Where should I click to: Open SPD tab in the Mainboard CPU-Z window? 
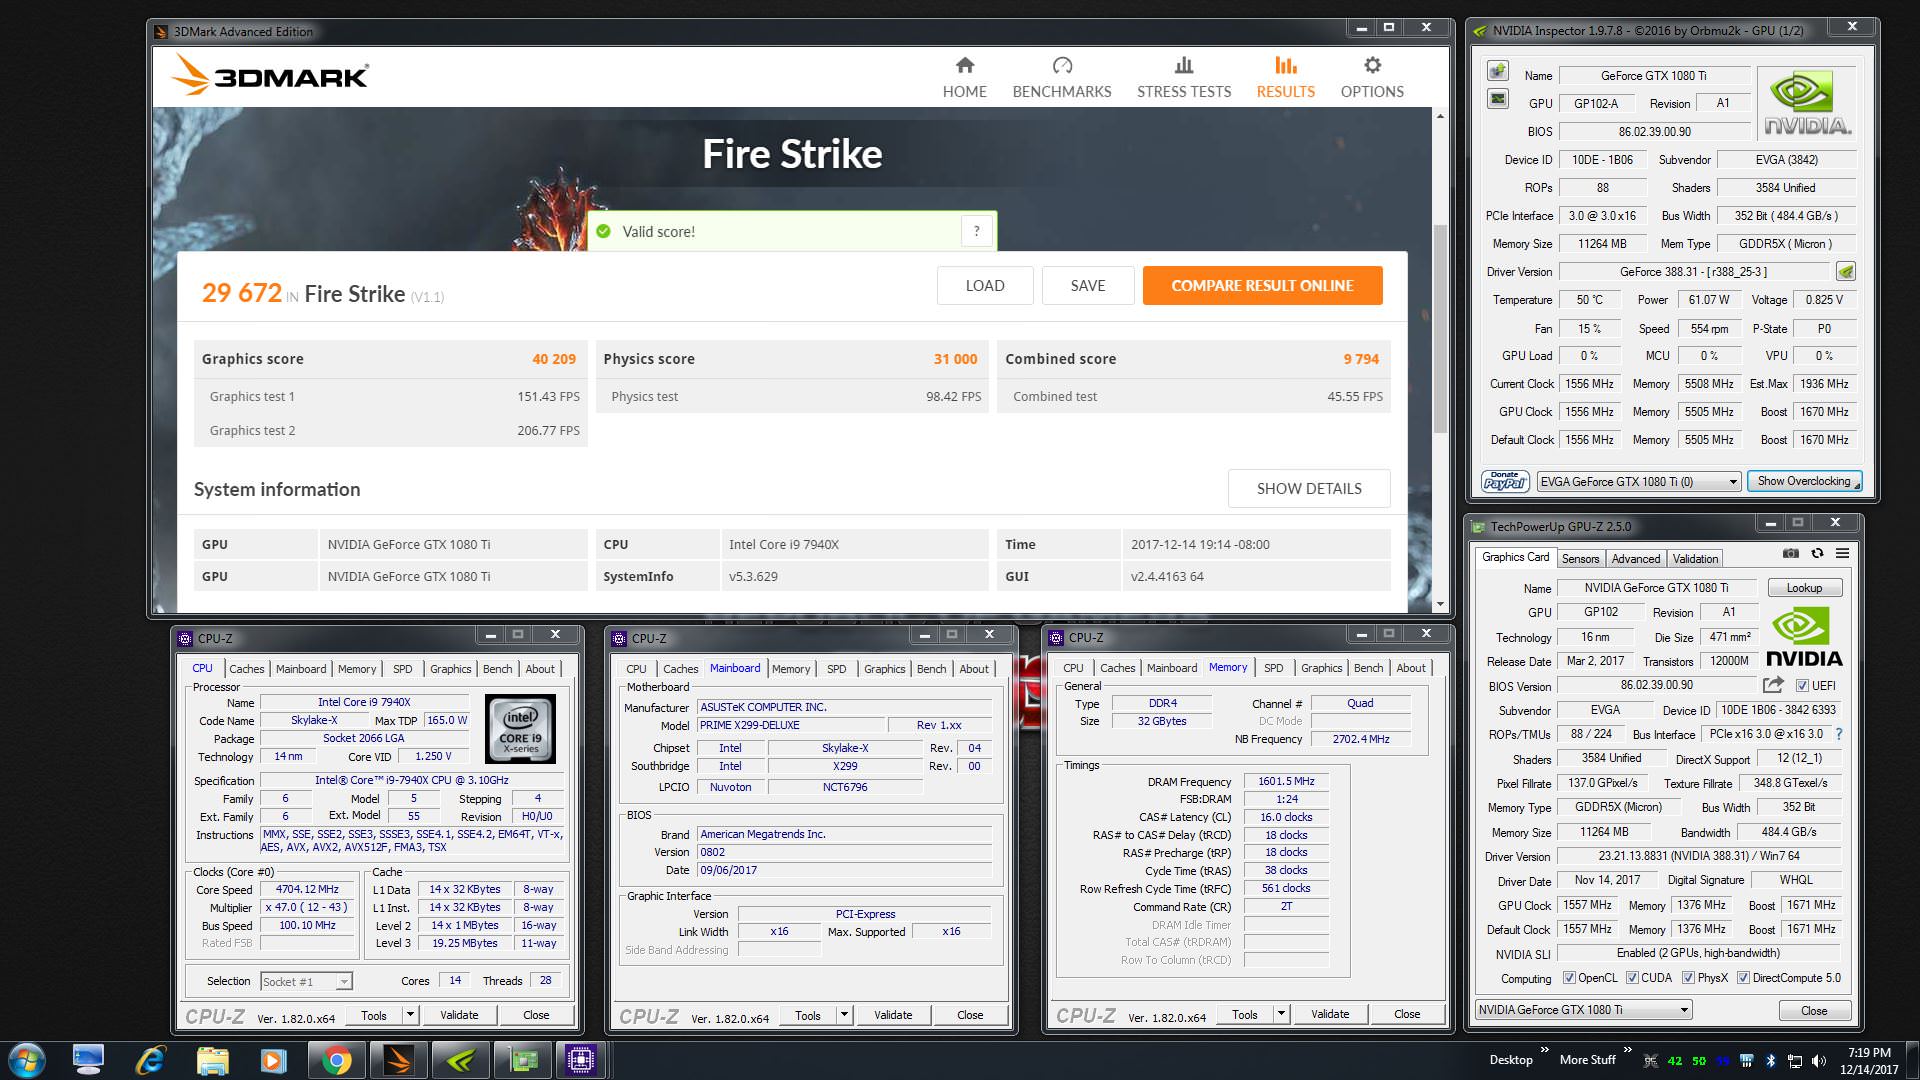point(837,669)
